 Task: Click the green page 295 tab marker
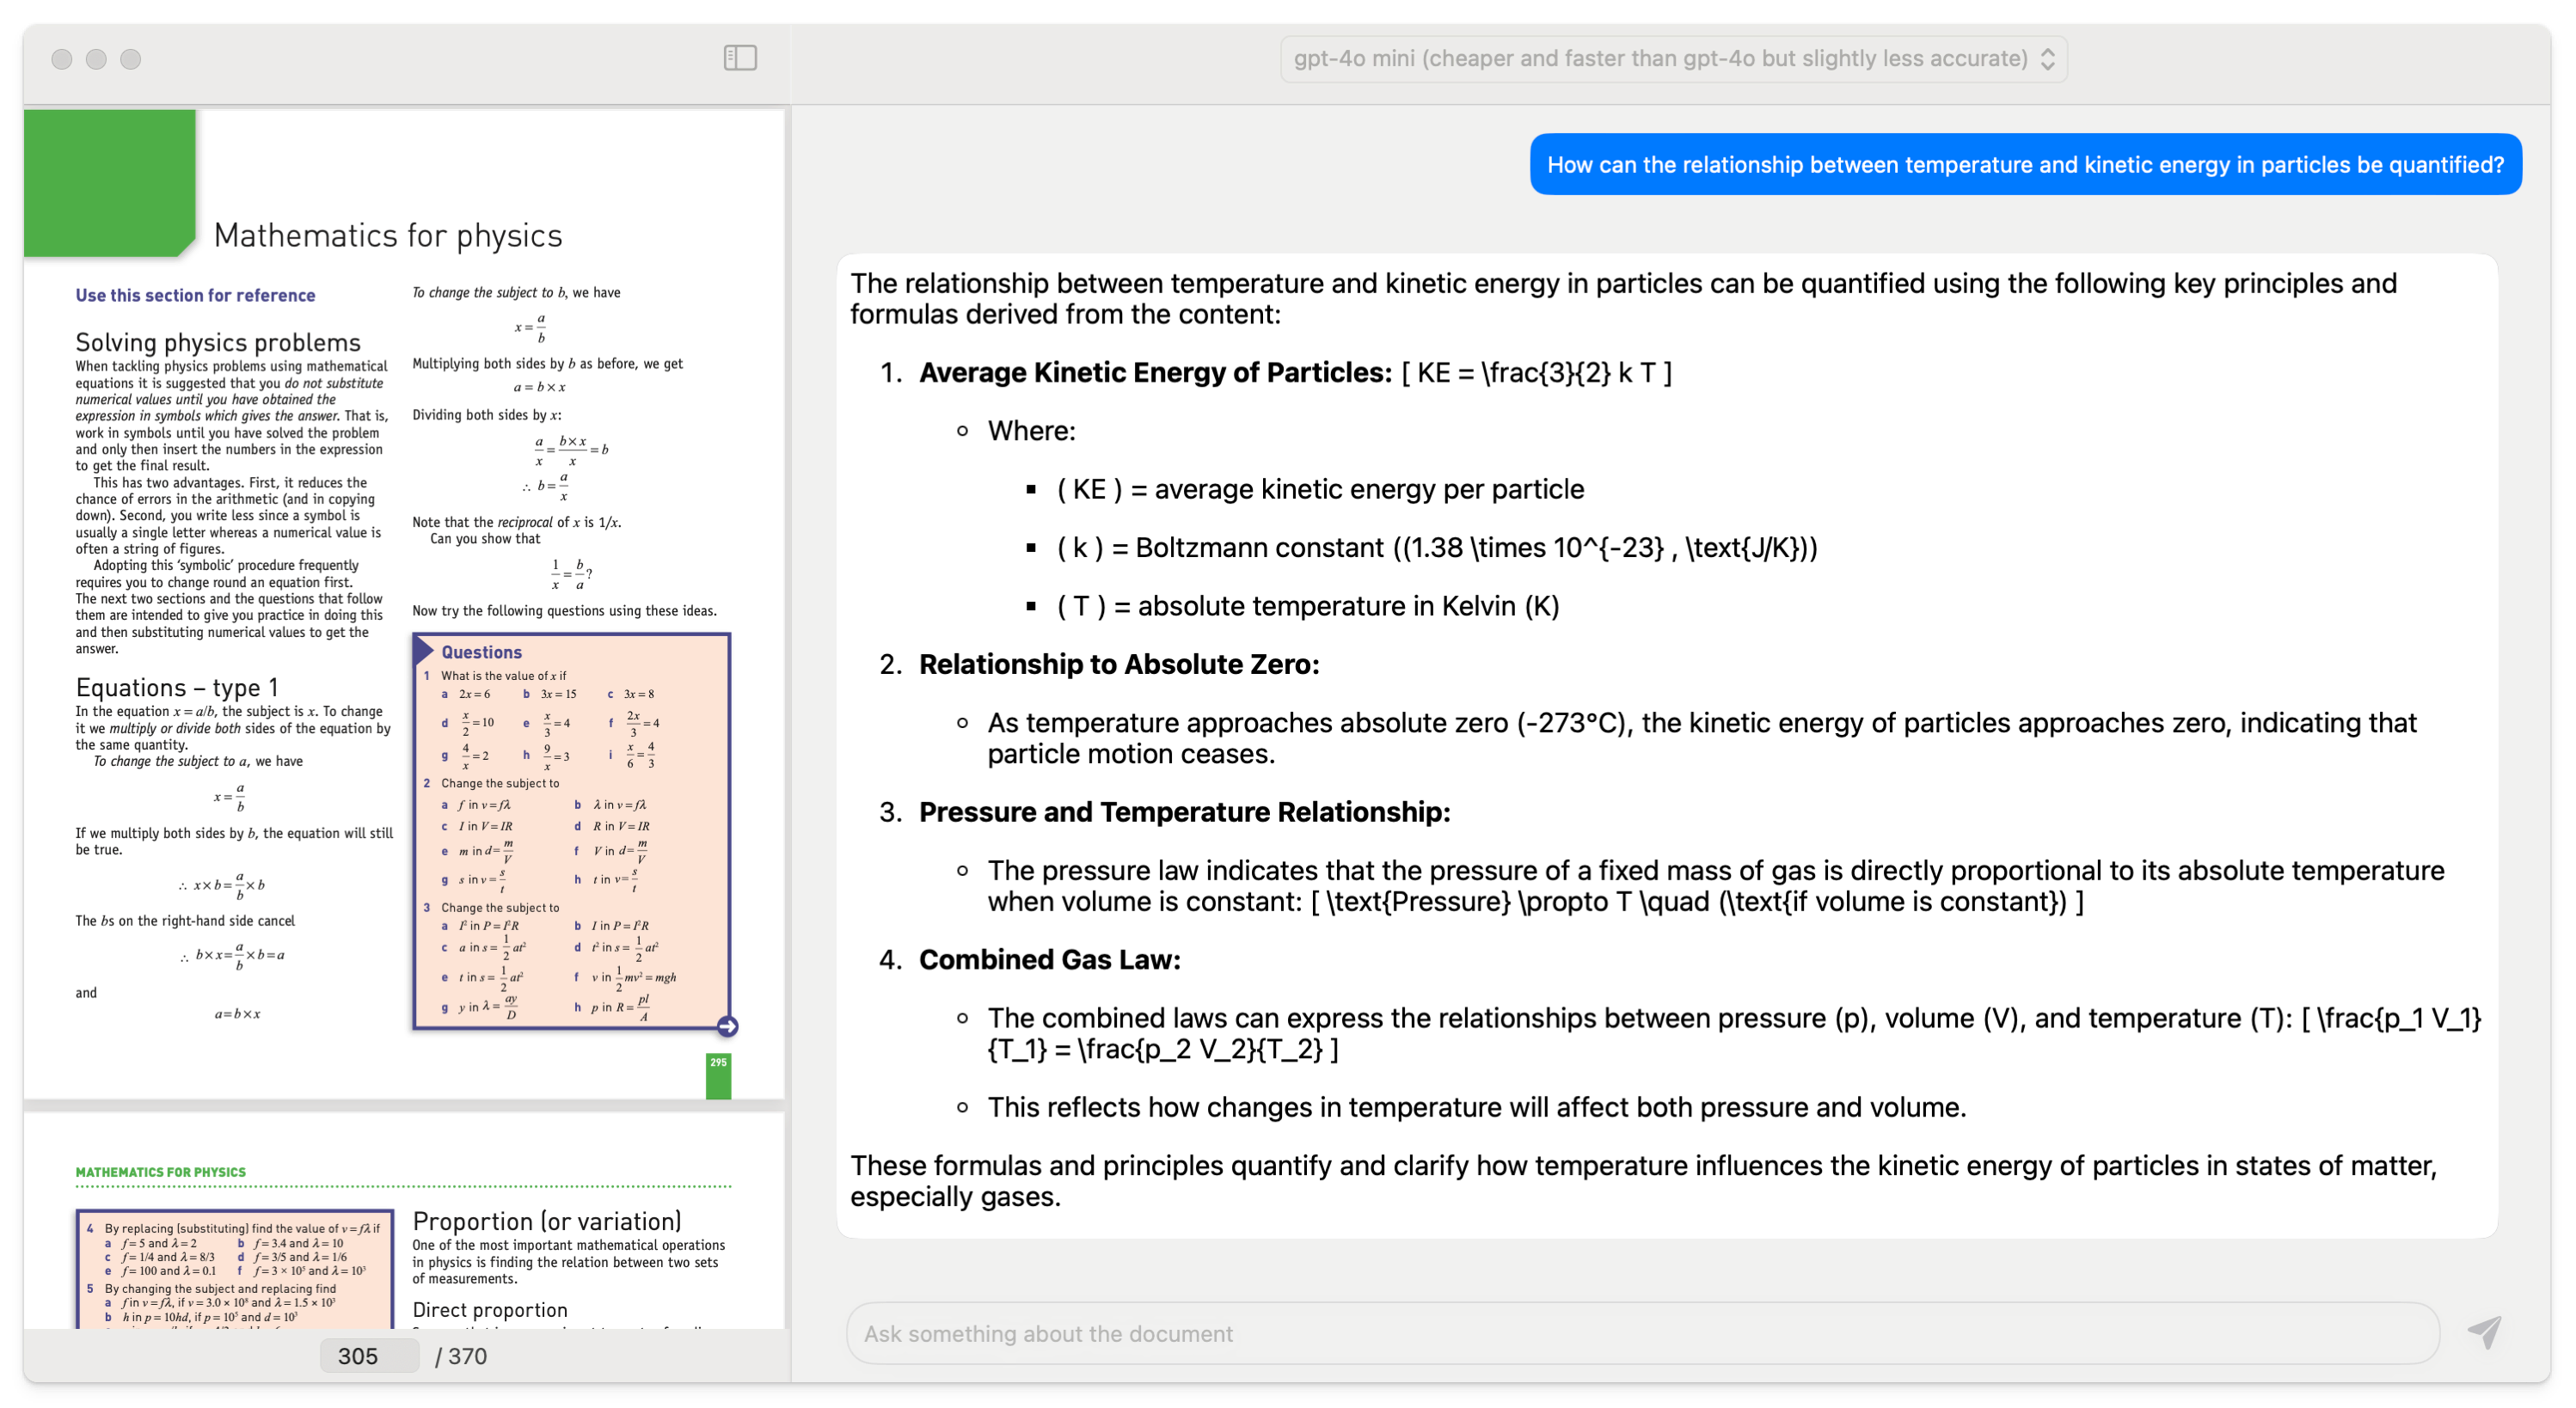coord(718,1075)
